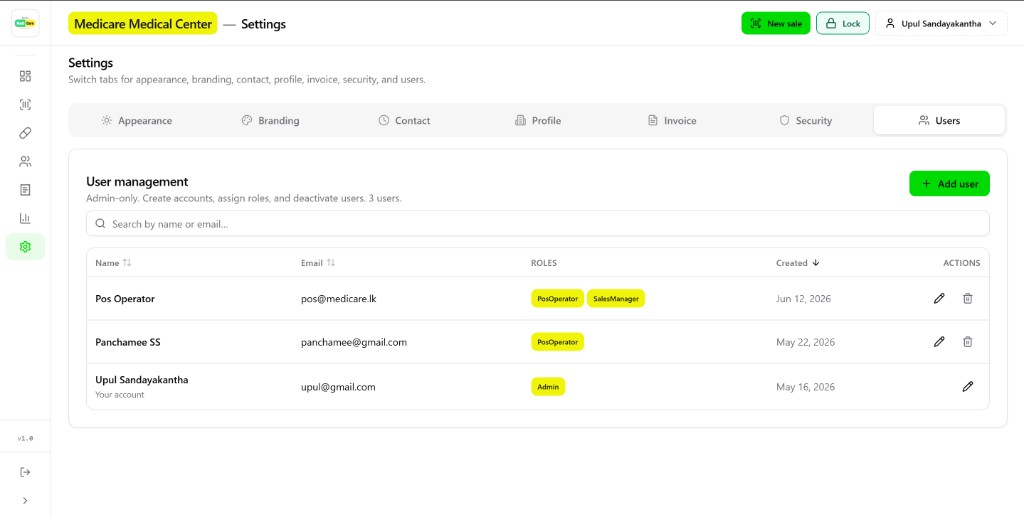
Task: Sort the table by Email column
Action: click(x=318, y=263)
